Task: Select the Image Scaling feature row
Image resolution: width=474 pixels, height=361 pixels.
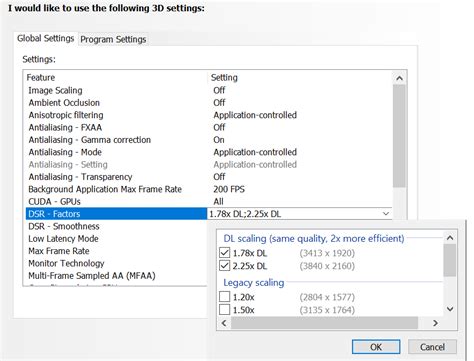Action: pos(116,90)
